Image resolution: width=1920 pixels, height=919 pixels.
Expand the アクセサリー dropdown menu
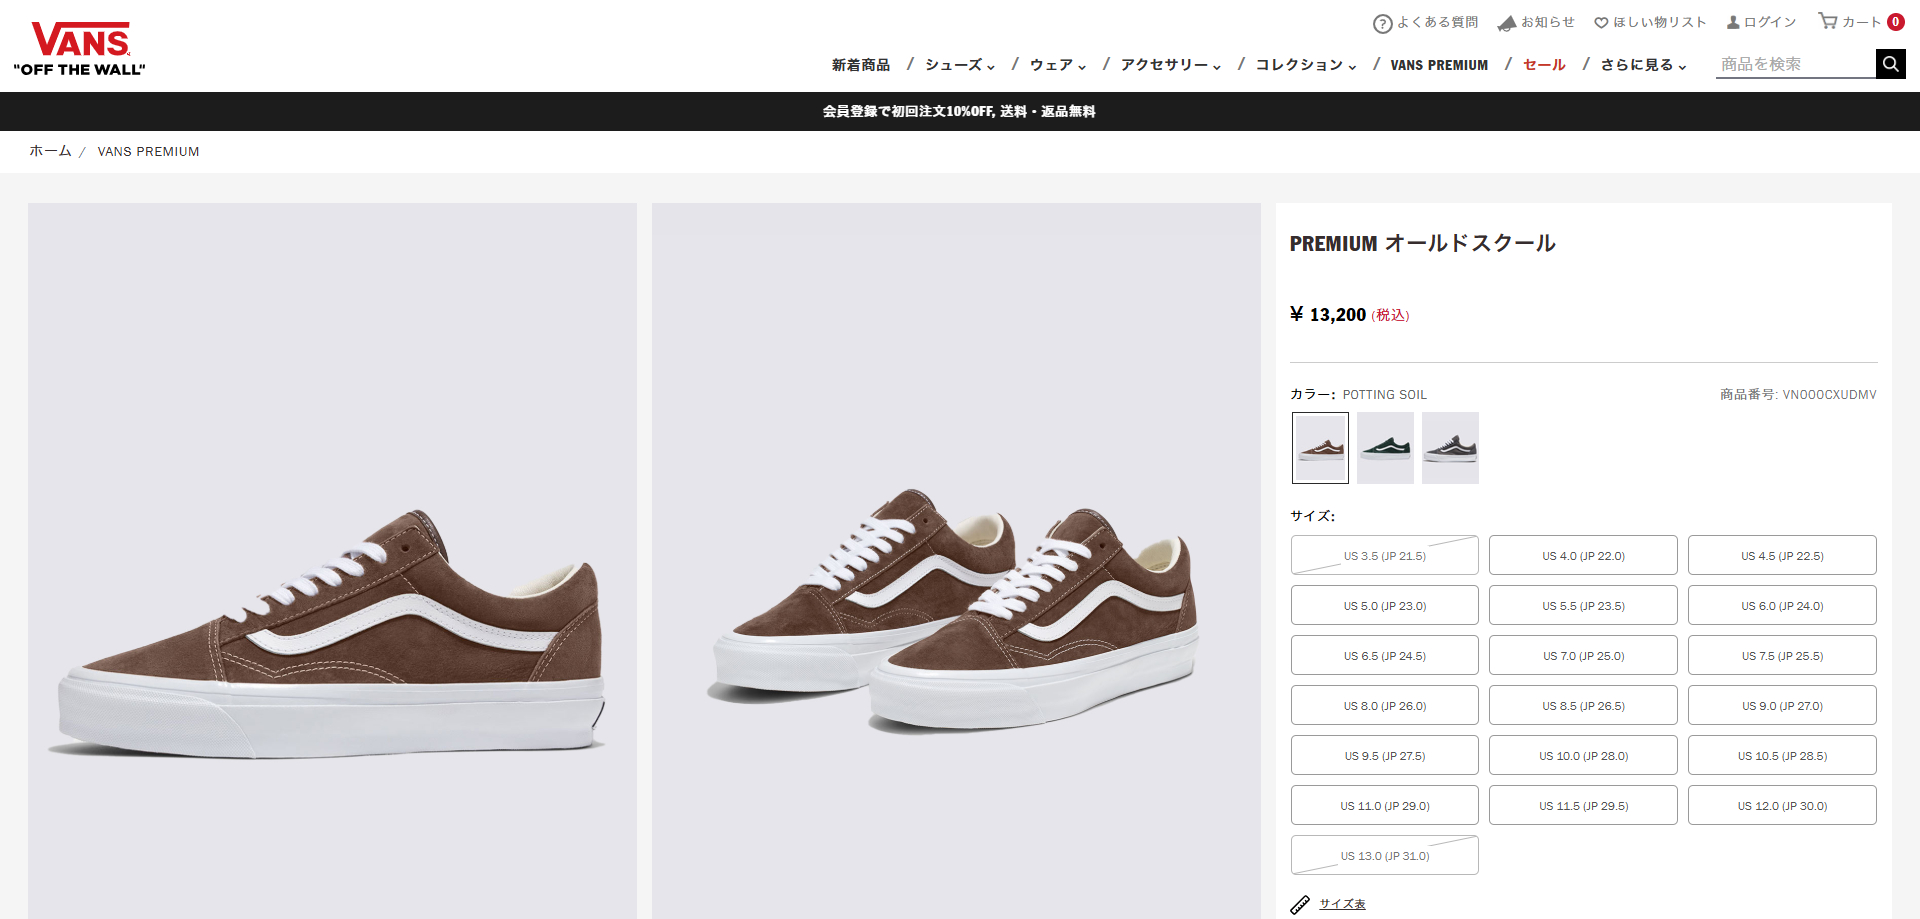[x=1171, y=65]
